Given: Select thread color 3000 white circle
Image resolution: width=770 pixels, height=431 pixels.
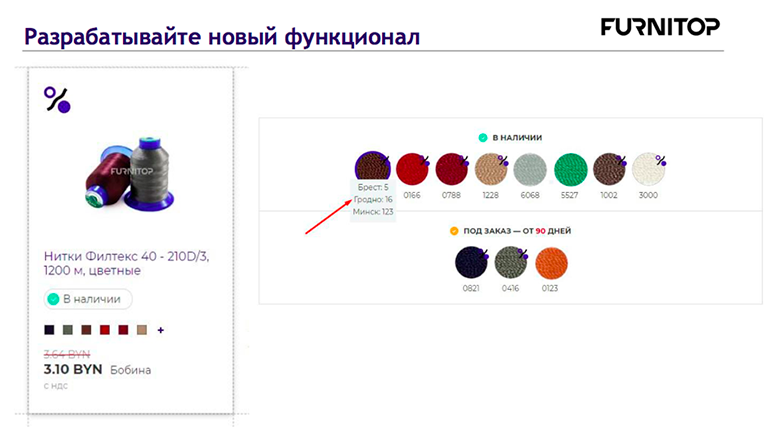Looking at the screenshot, I should [x=648, y=169].
